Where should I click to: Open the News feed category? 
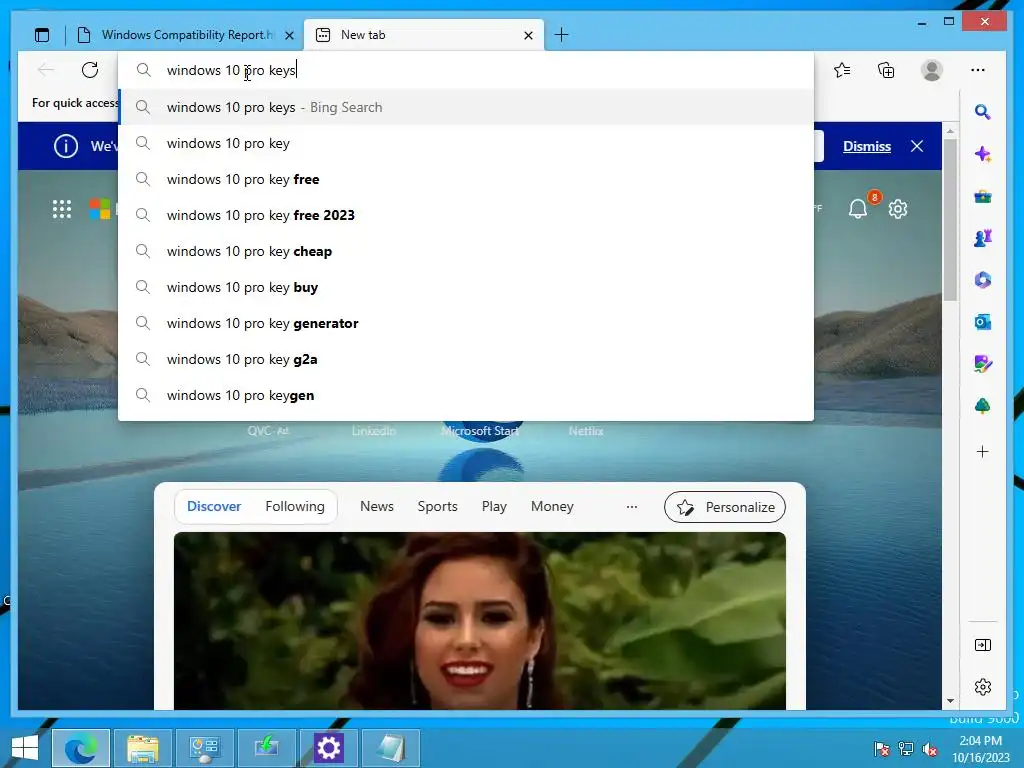(377, 506)
